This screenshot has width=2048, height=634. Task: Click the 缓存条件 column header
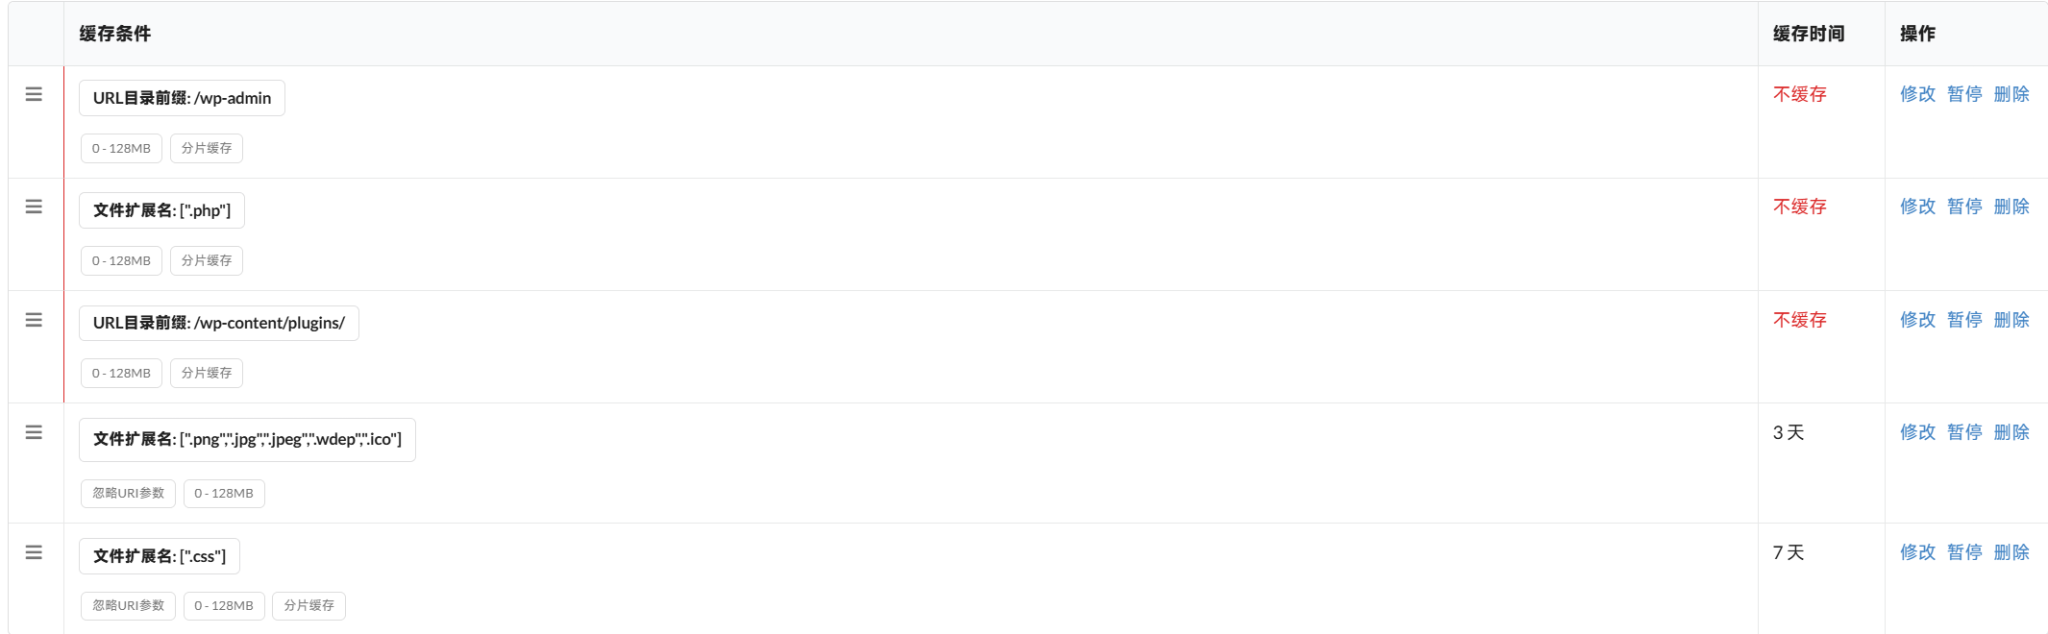(115, 34)
